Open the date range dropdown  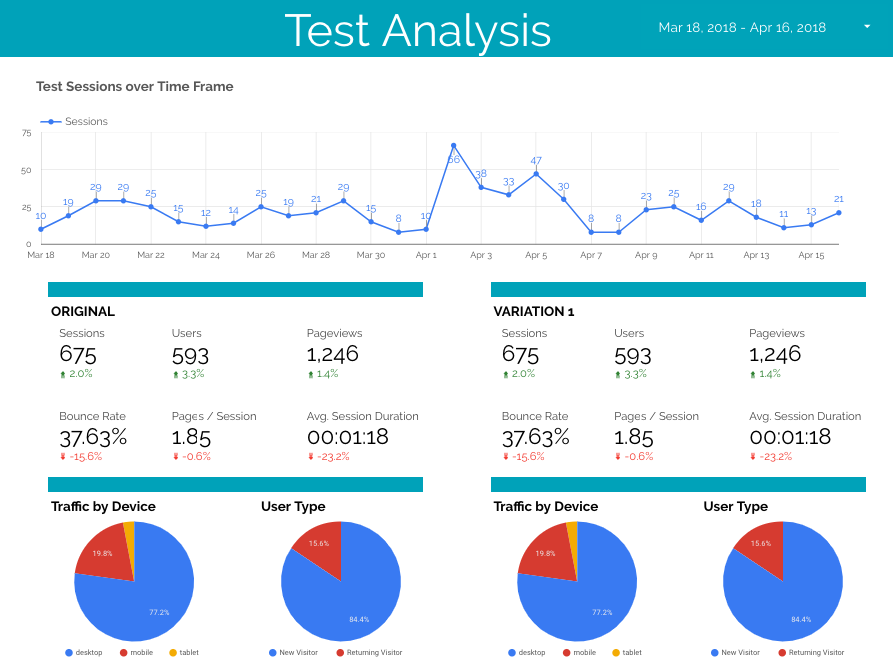[x=867, y=28]
